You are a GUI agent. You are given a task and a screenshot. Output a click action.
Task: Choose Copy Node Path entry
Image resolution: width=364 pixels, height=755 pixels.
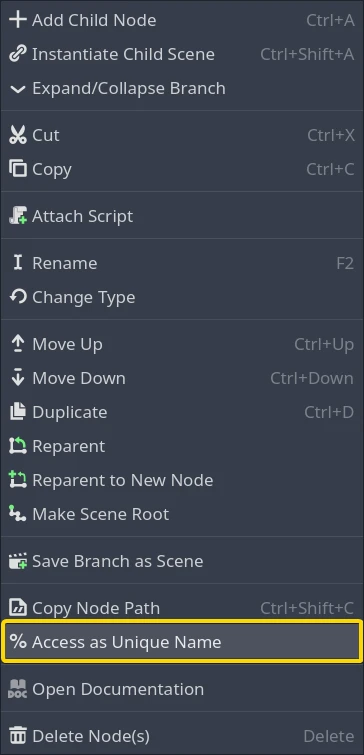[181, 608]
